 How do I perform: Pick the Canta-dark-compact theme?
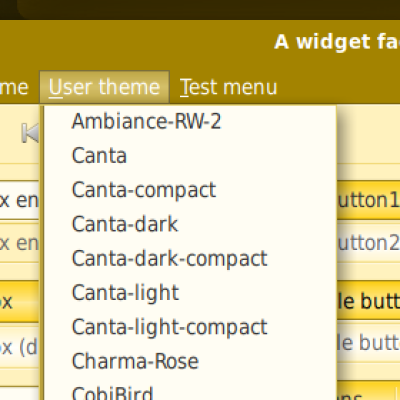click(x=190, y=259)
